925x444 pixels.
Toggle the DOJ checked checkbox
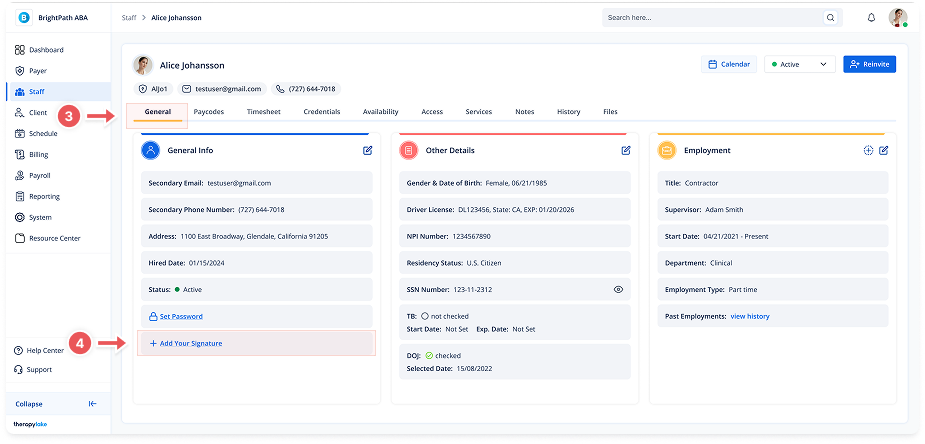pyautogui.click(x=428, y=355)
